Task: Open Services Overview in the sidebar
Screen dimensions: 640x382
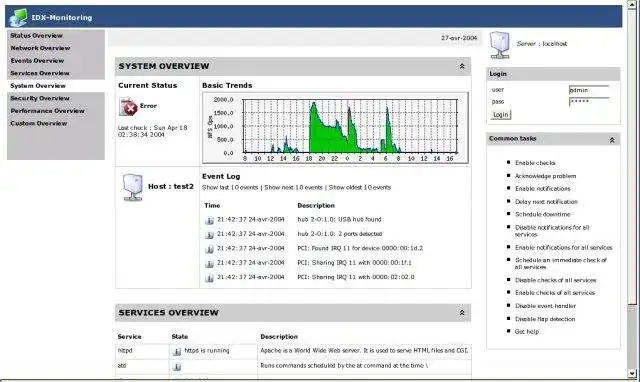Action: [40, 73]
